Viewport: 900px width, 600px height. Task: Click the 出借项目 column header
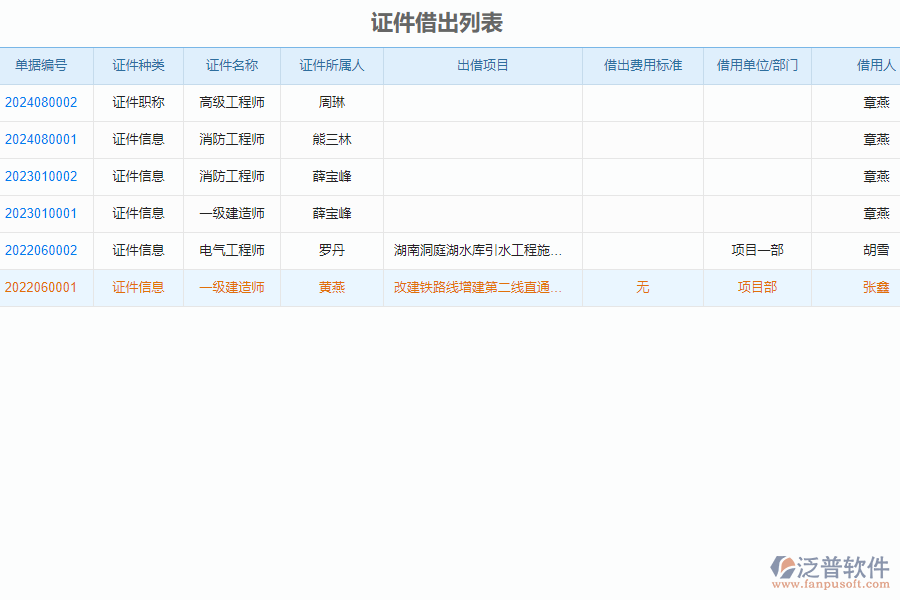[x=482, y=65]
